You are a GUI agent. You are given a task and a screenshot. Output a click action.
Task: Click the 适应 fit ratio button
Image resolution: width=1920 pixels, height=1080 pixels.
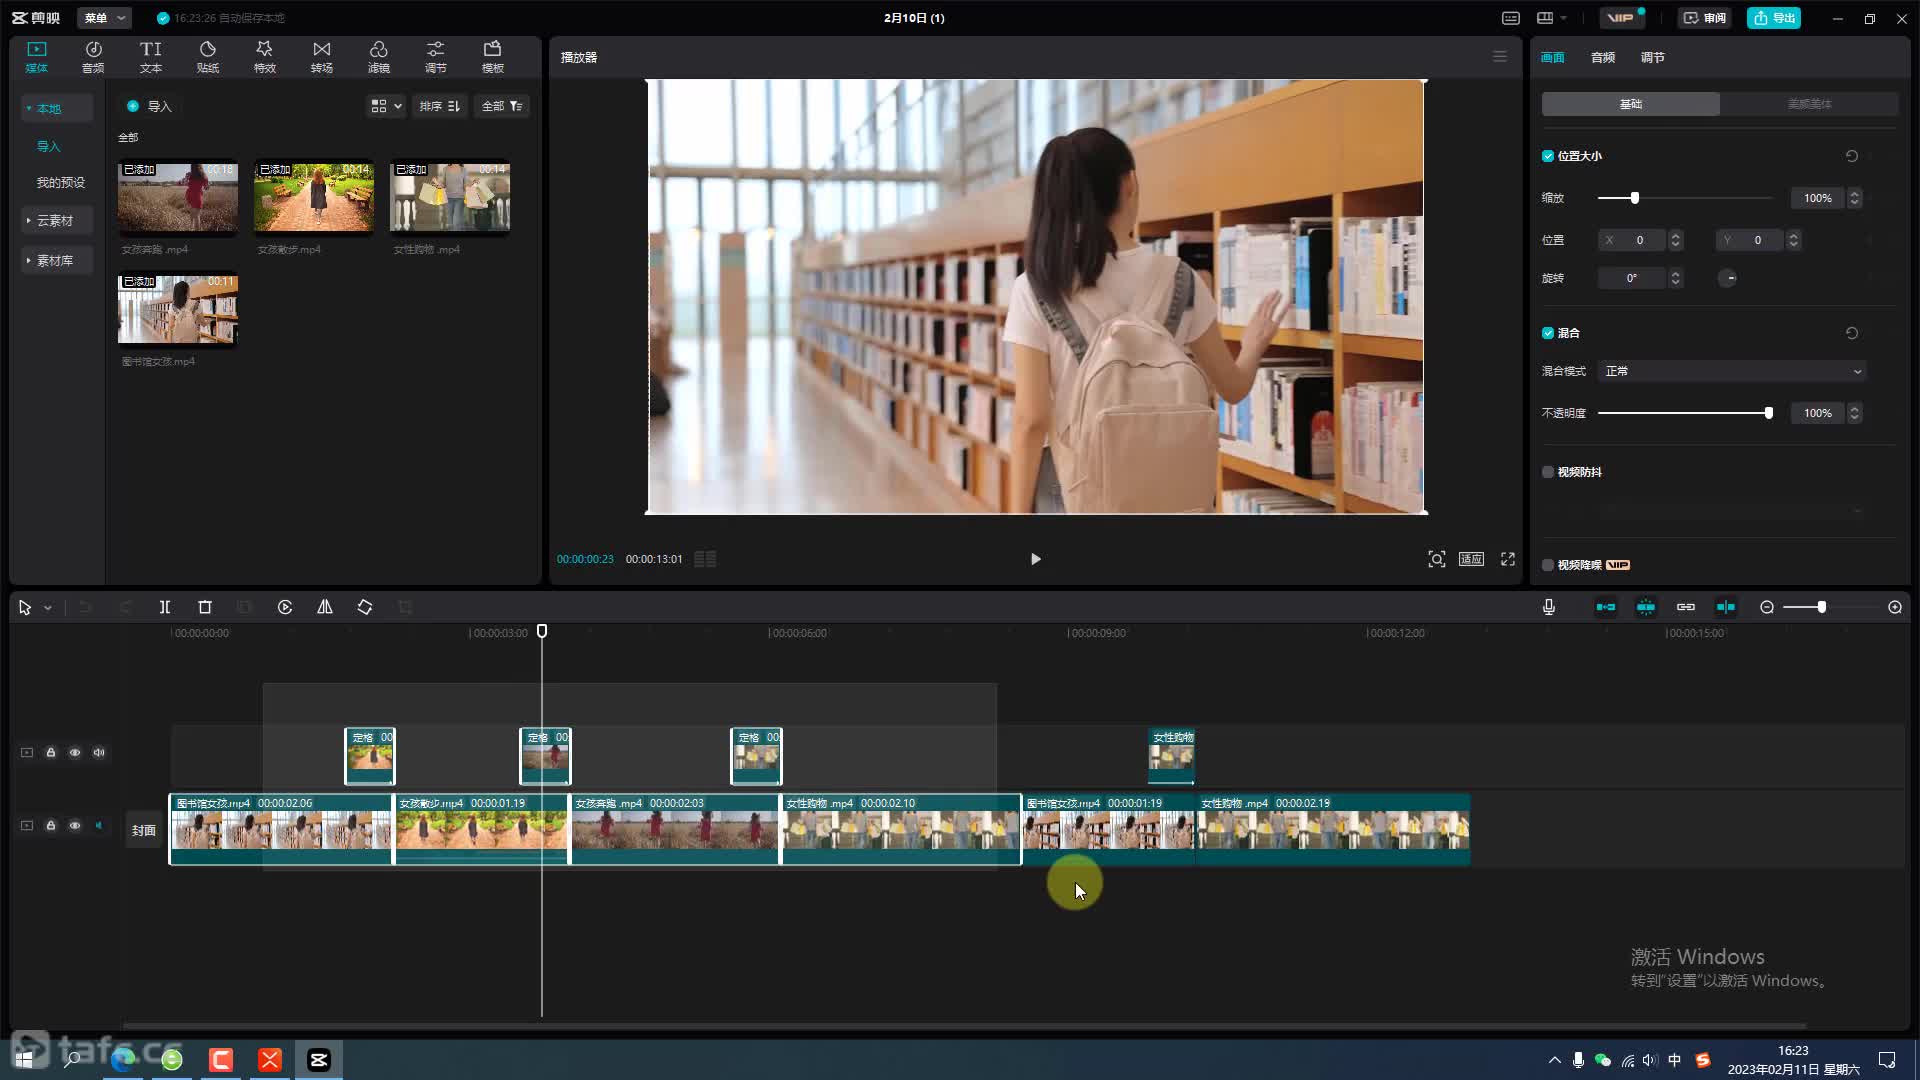tap(1471, 559)
